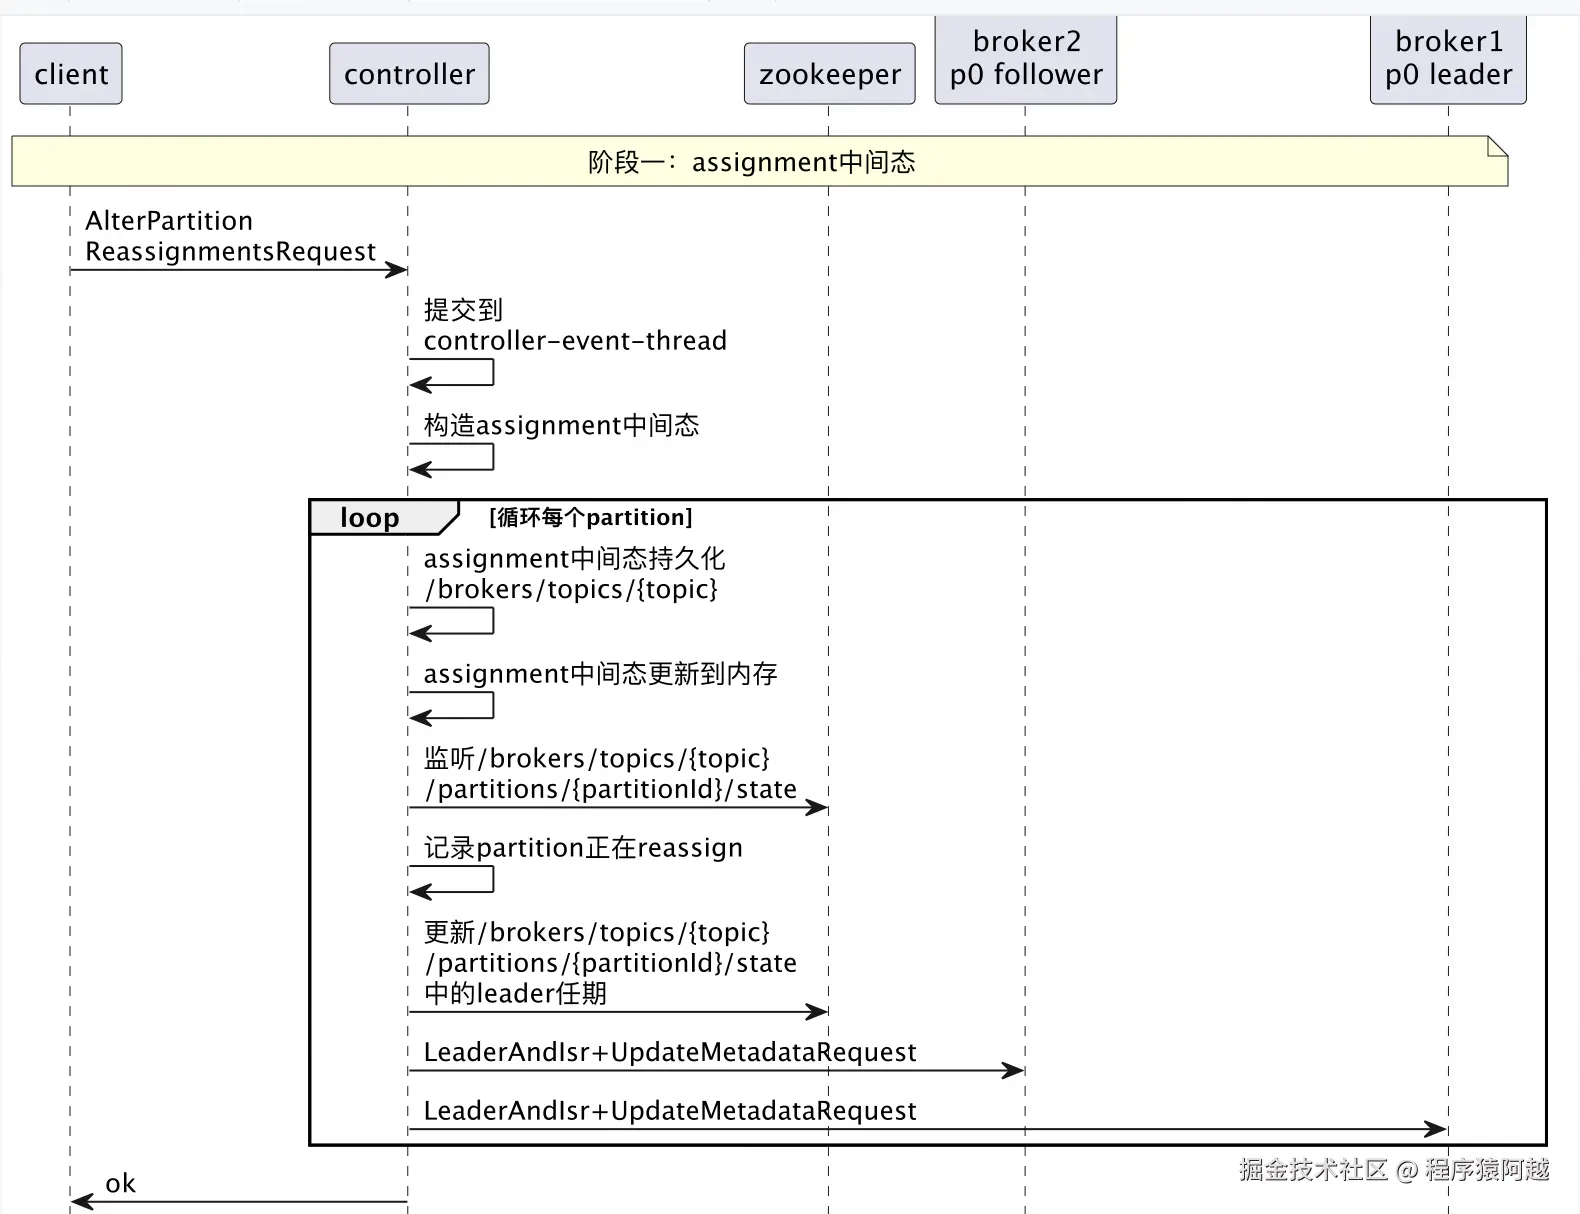
Task: Click the self-arrow under "记录partition正在reassign"
Action: pyautogui.click(x=451, y=879)
